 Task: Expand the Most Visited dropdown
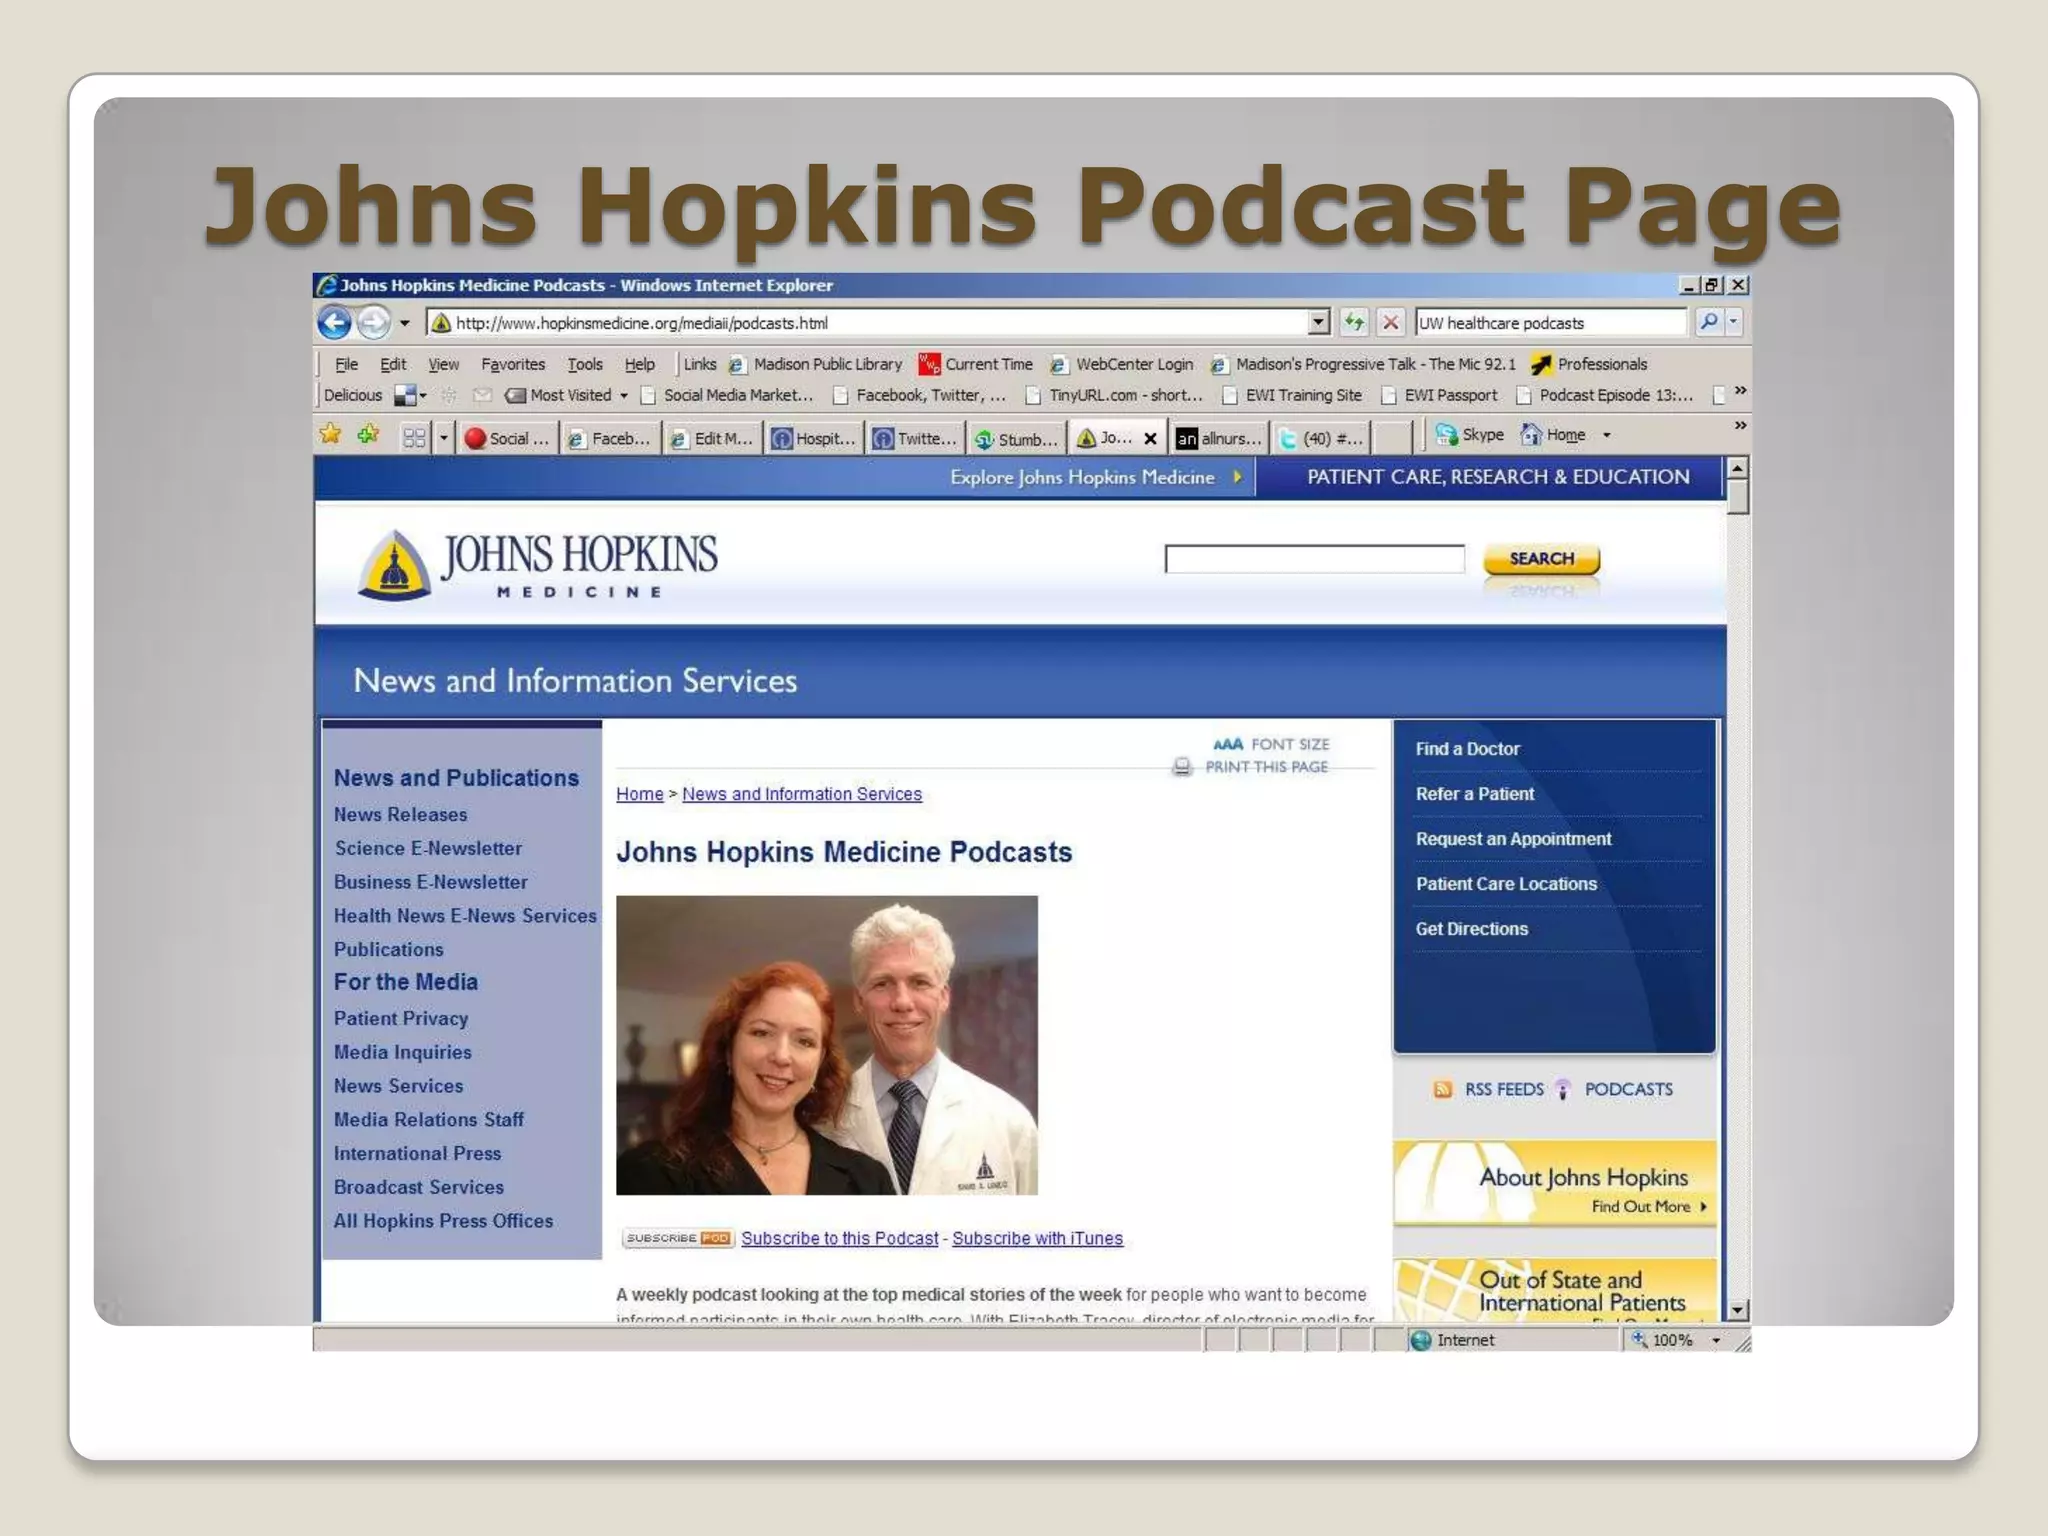point(624,396)
